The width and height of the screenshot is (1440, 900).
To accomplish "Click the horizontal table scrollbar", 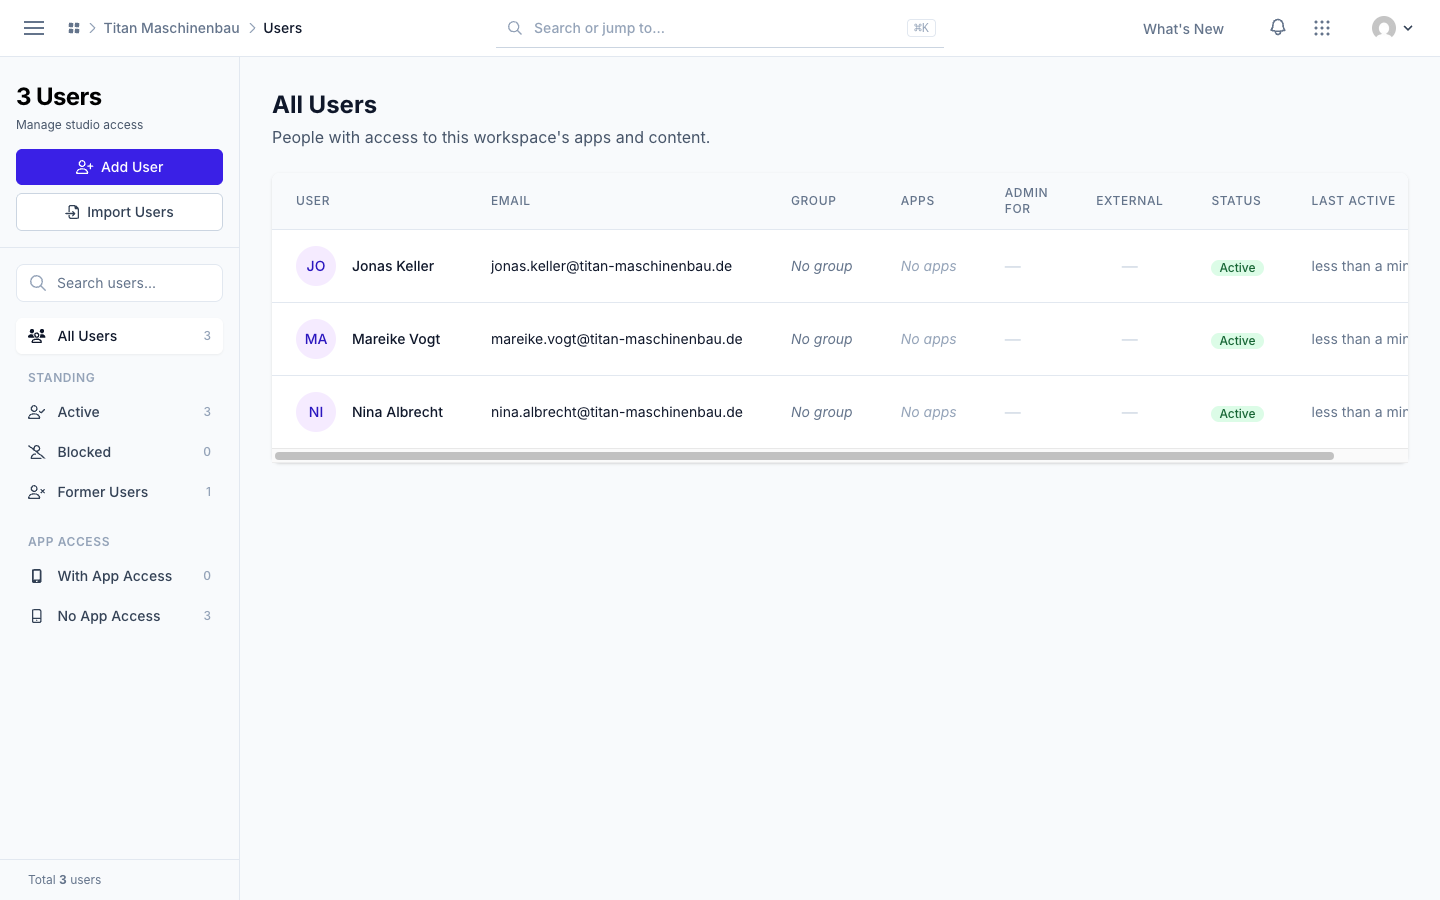I will click(804, 456).
